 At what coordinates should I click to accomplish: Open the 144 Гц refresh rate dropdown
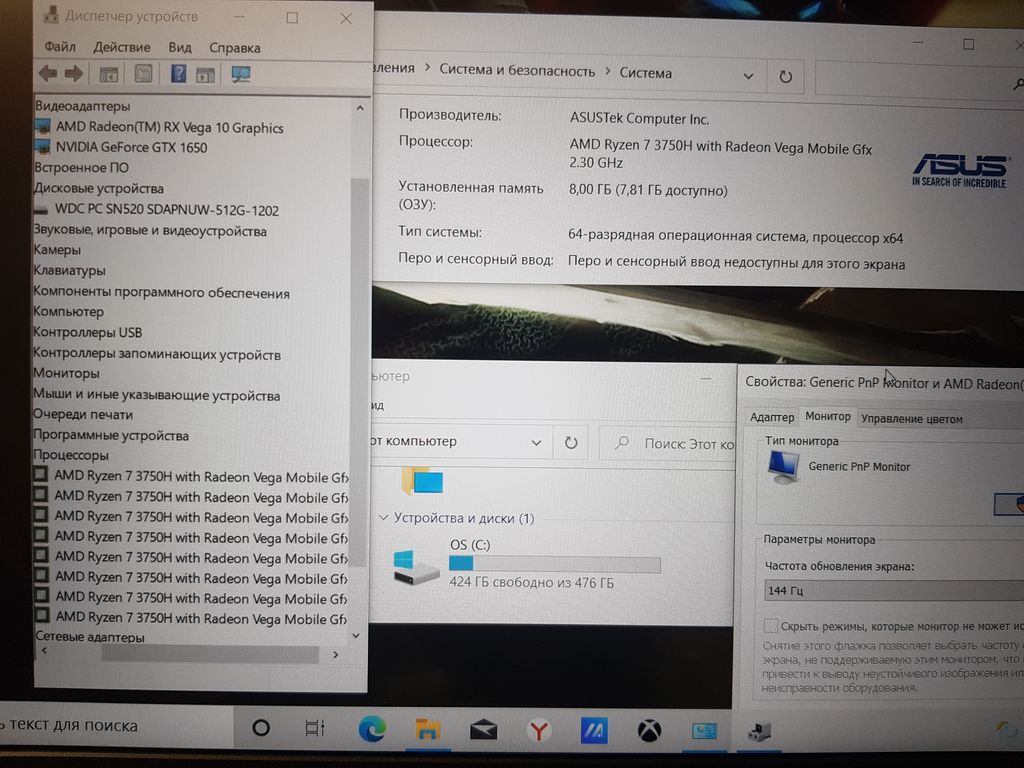(893, 590)
